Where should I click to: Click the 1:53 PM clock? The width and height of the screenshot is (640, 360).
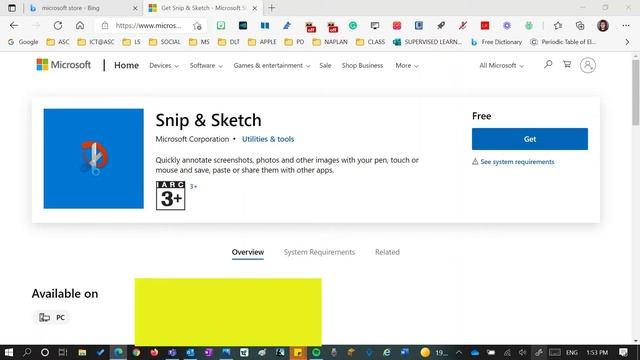tap(597, 352)
